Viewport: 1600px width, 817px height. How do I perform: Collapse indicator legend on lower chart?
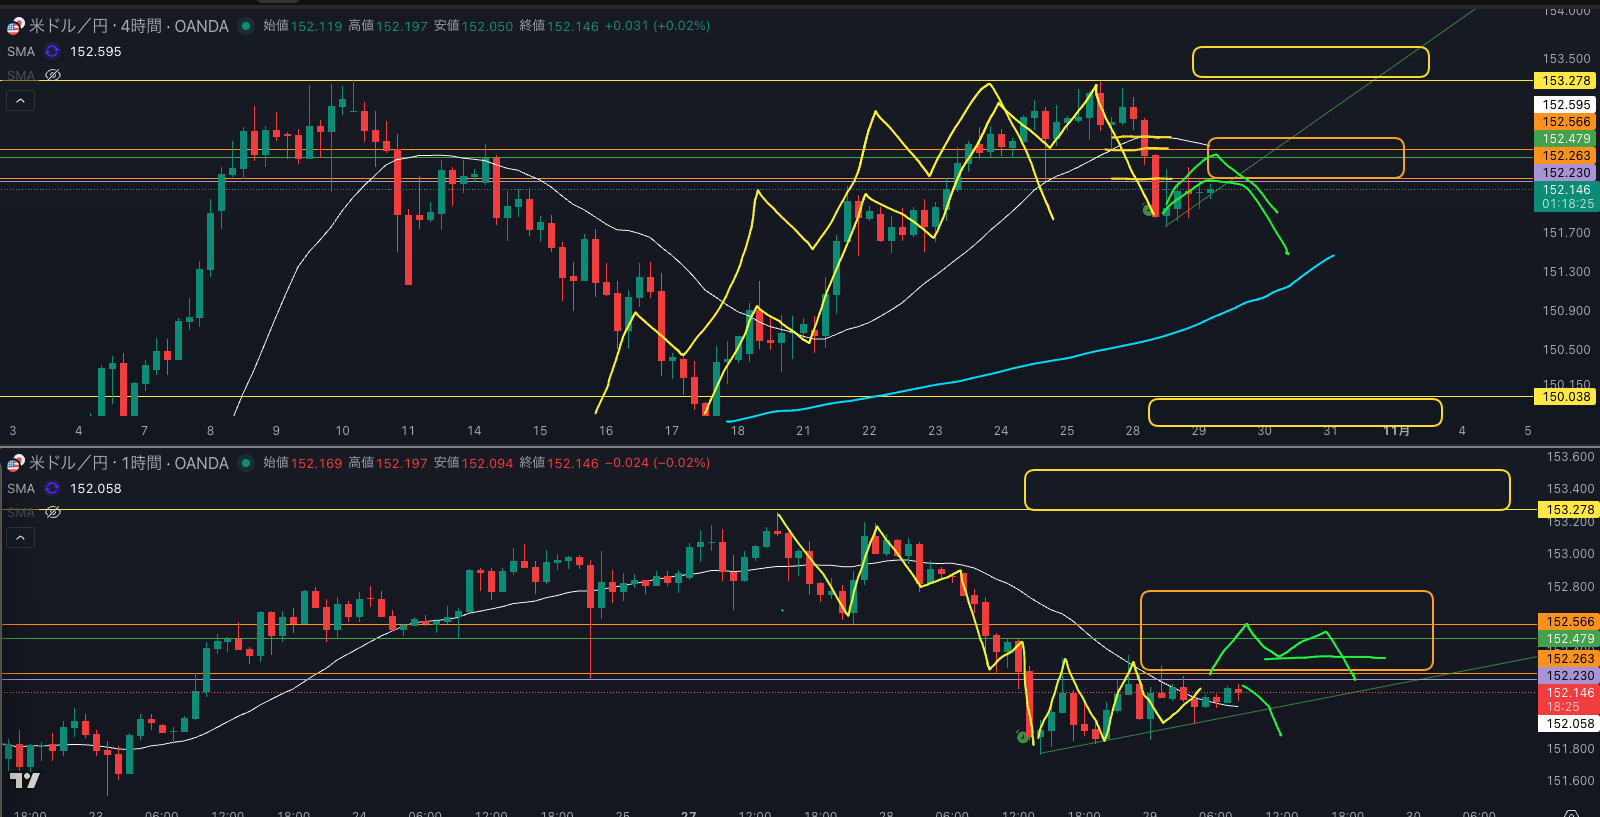coord(20,537)
